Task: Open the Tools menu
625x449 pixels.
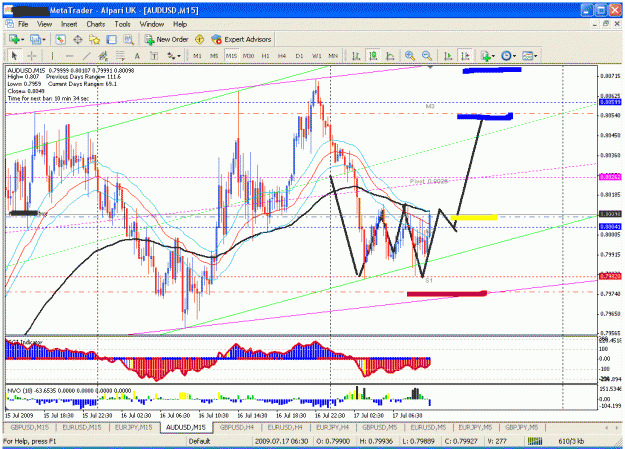Action: point(122,24)
